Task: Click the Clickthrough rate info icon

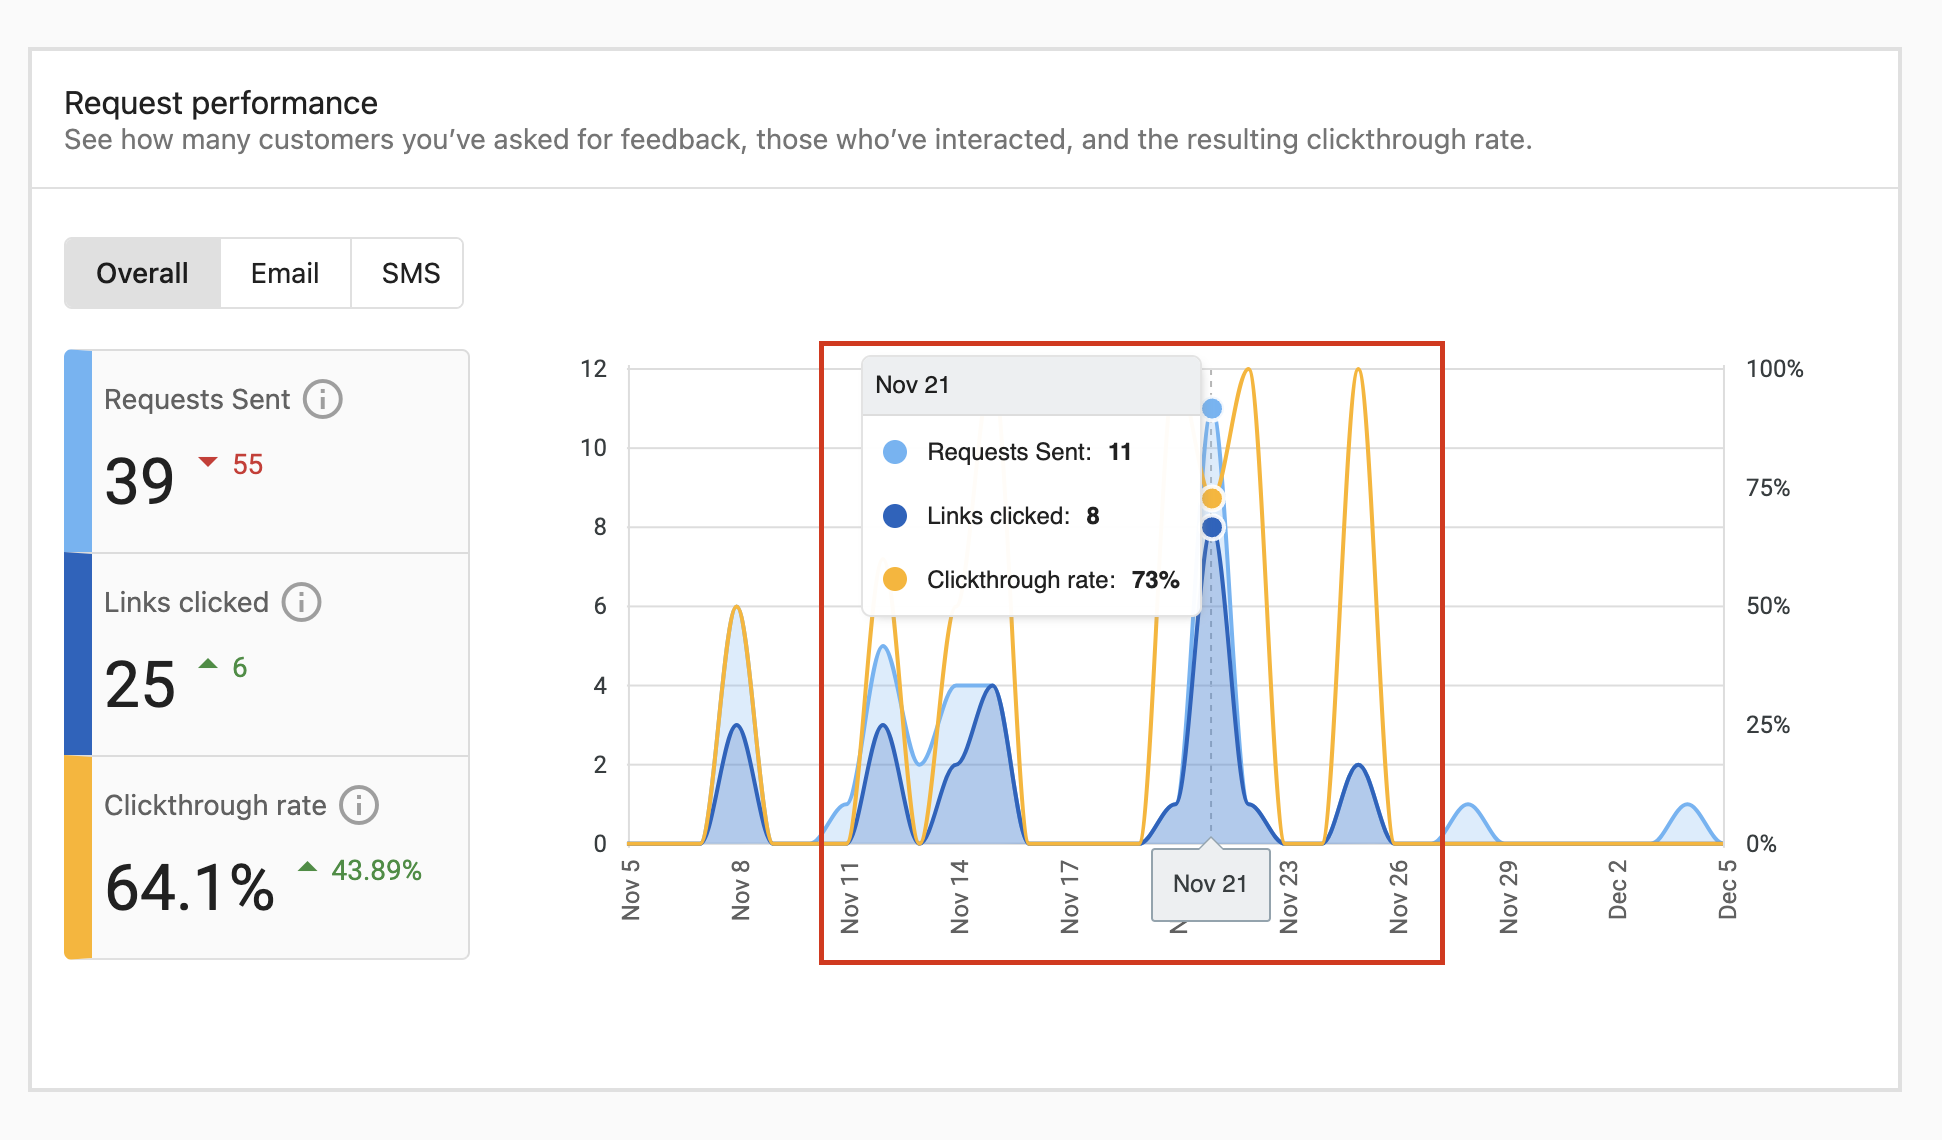Action: [359, 805]
